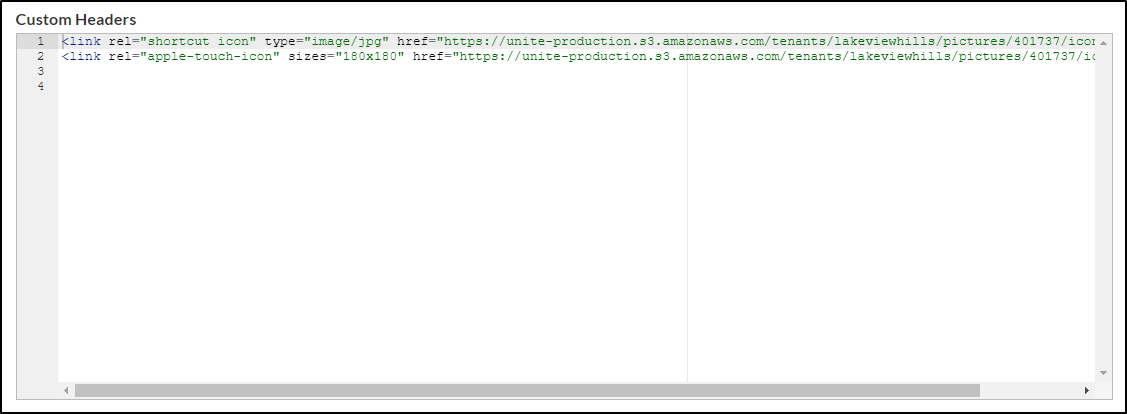Click the horizontal scrollbar left arrow
This screenshot has height=414, width=1127.
(66, 390)
